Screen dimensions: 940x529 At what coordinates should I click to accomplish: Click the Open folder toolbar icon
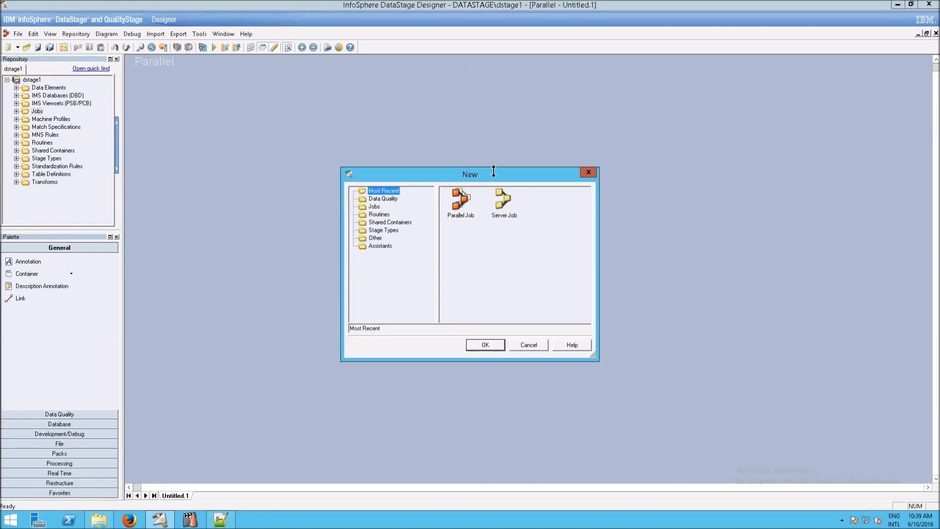[x=27, y=47]
